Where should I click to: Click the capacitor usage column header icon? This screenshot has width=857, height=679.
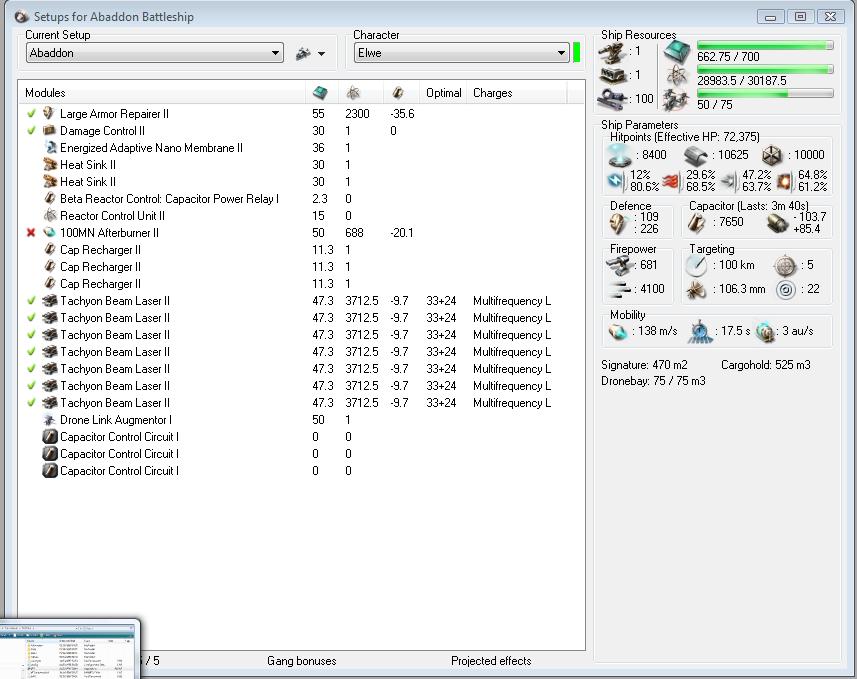pyautogui.click(x=398, y=93)
